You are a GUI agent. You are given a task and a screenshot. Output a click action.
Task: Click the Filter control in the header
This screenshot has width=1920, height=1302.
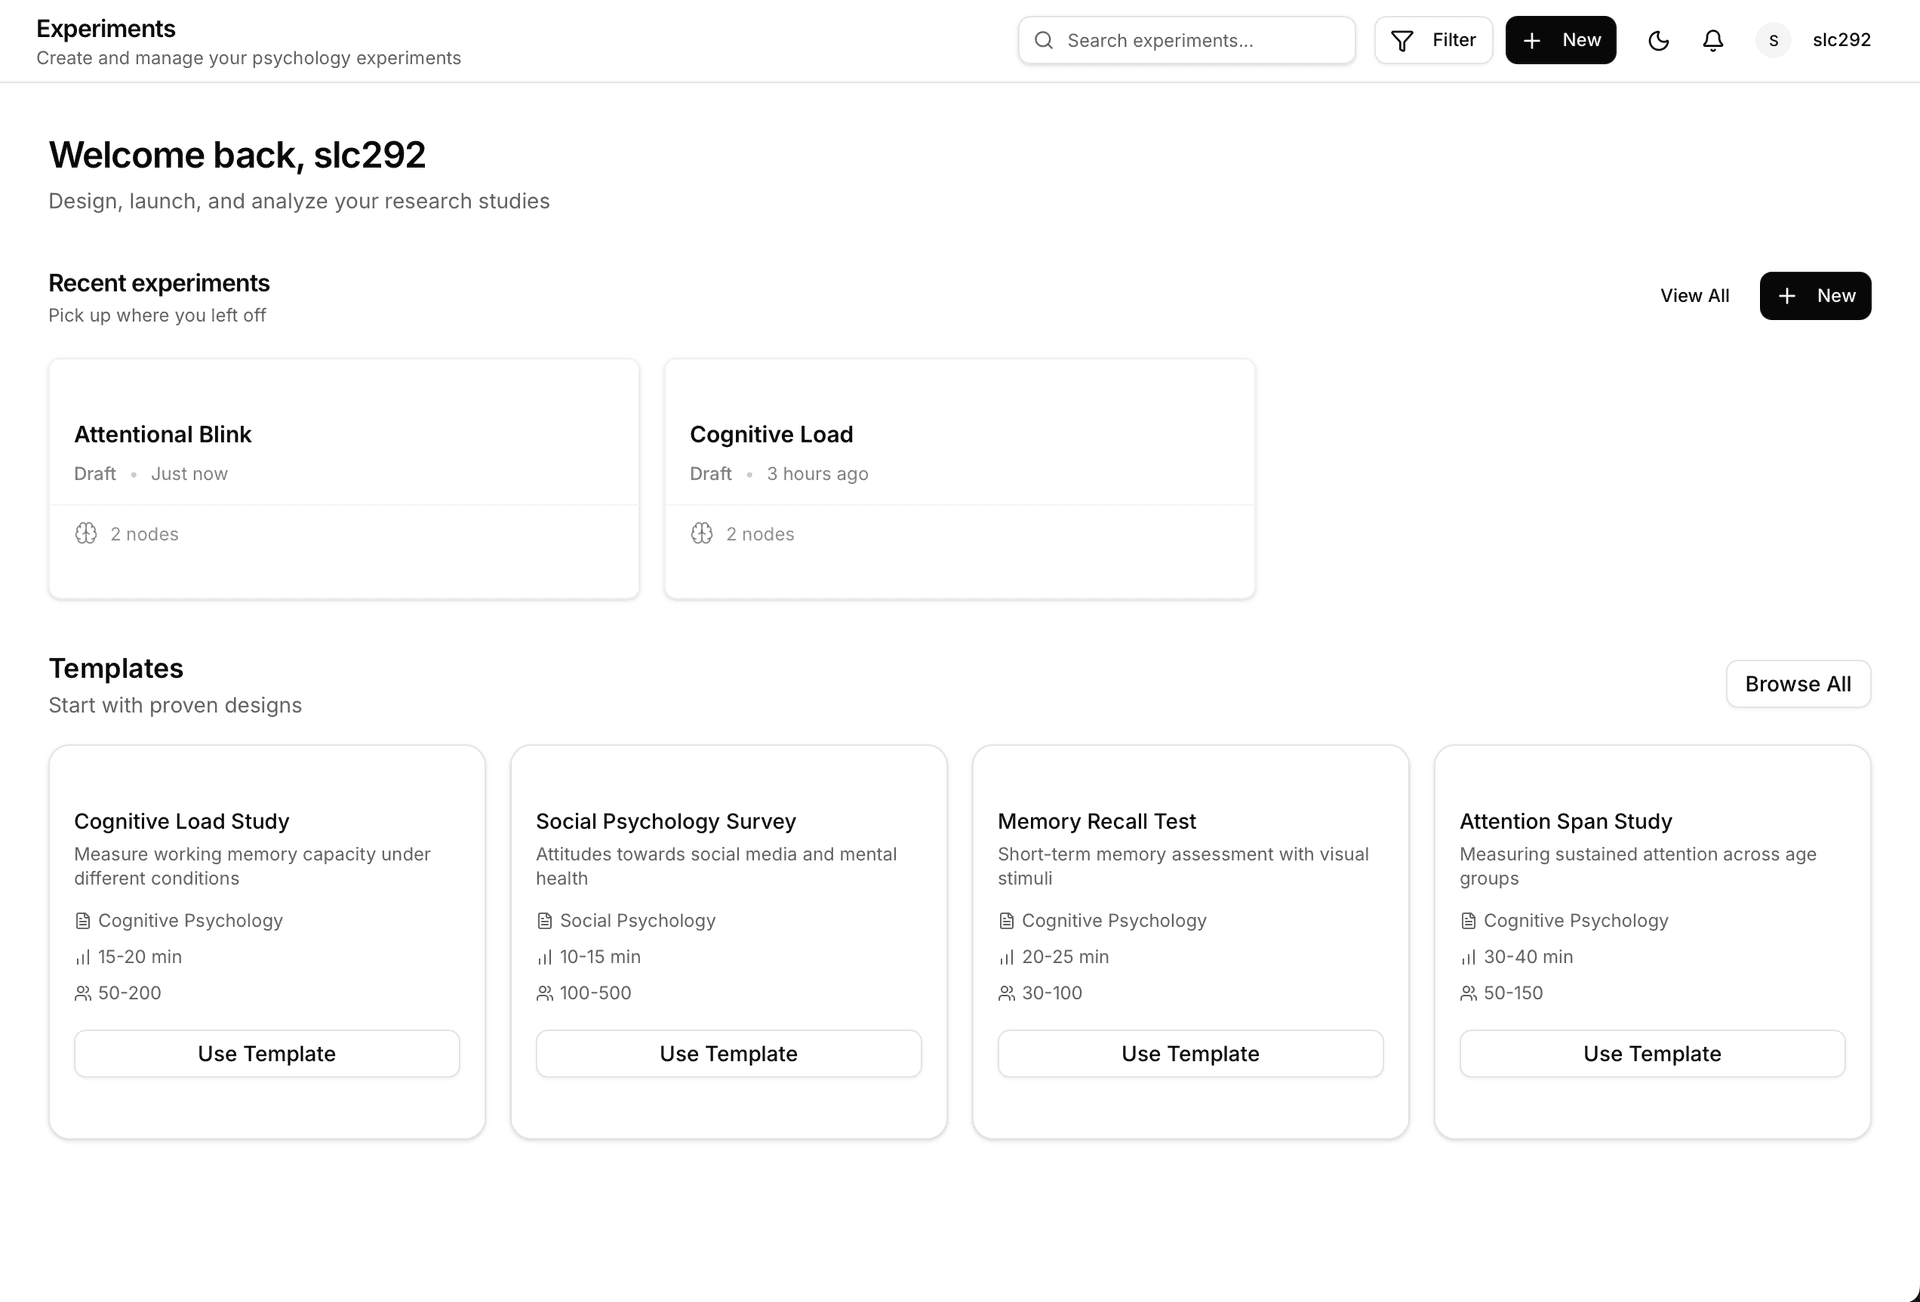pyautogui.click(x=1433, y=40)
